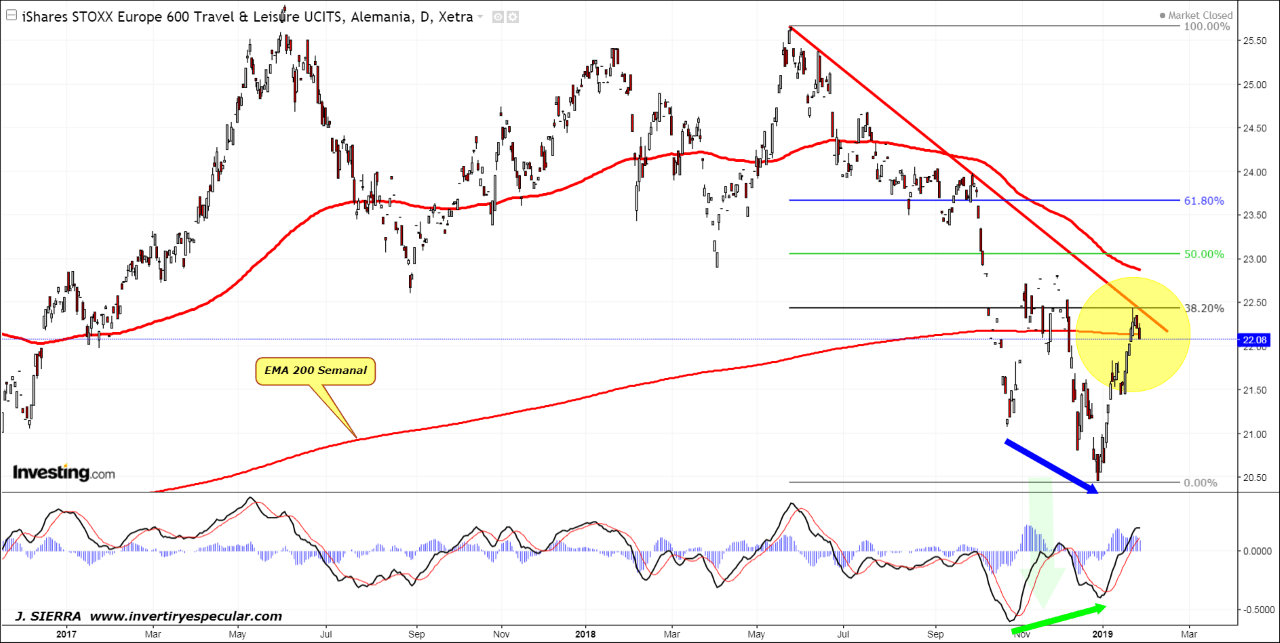Select the 61.80% Fibonacci level label
This screenshot has height=643, width=1280.
pyautogui.click(x=1204, y=201)
